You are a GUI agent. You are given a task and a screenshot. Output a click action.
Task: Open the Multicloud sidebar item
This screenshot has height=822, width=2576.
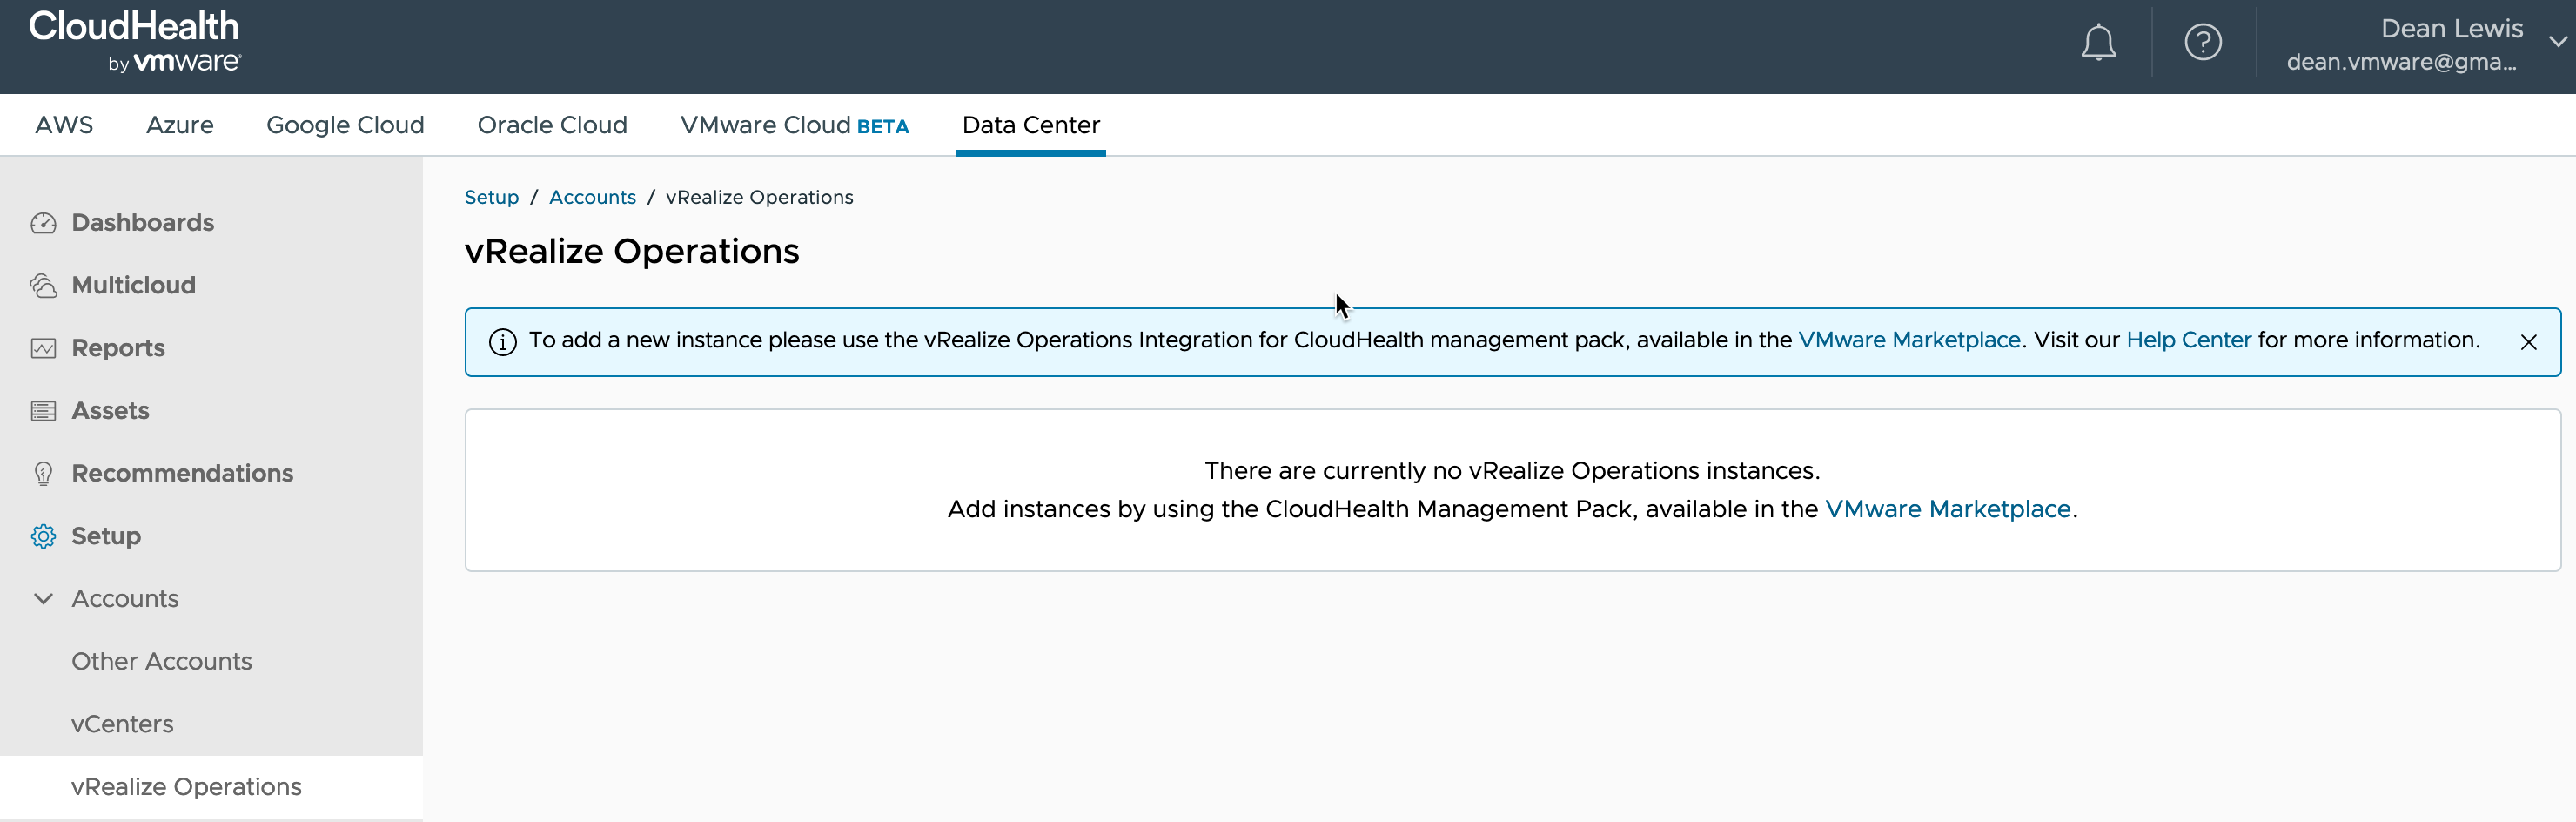(x=134, y=285)
